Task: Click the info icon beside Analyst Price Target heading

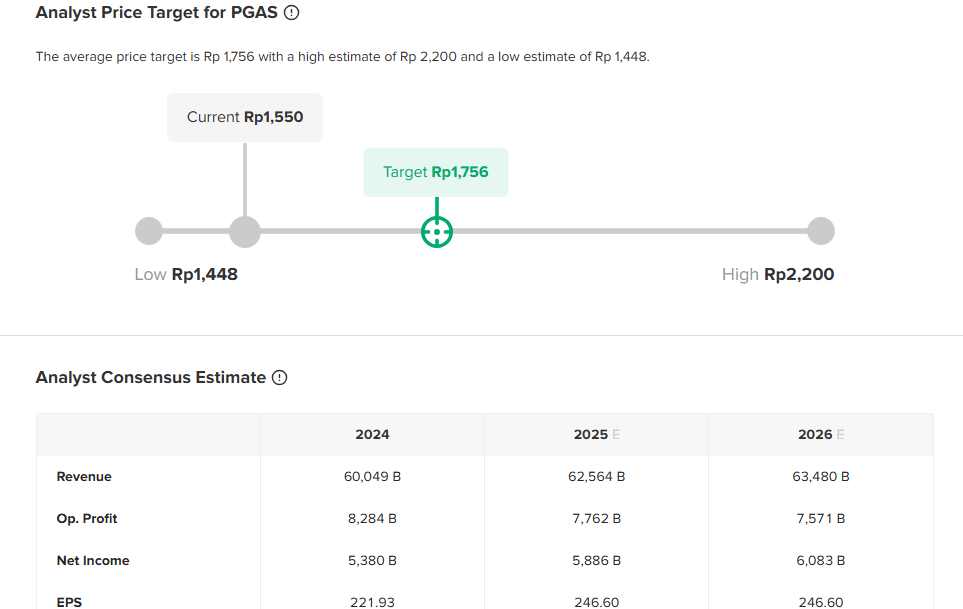Action: coord(291,13)
